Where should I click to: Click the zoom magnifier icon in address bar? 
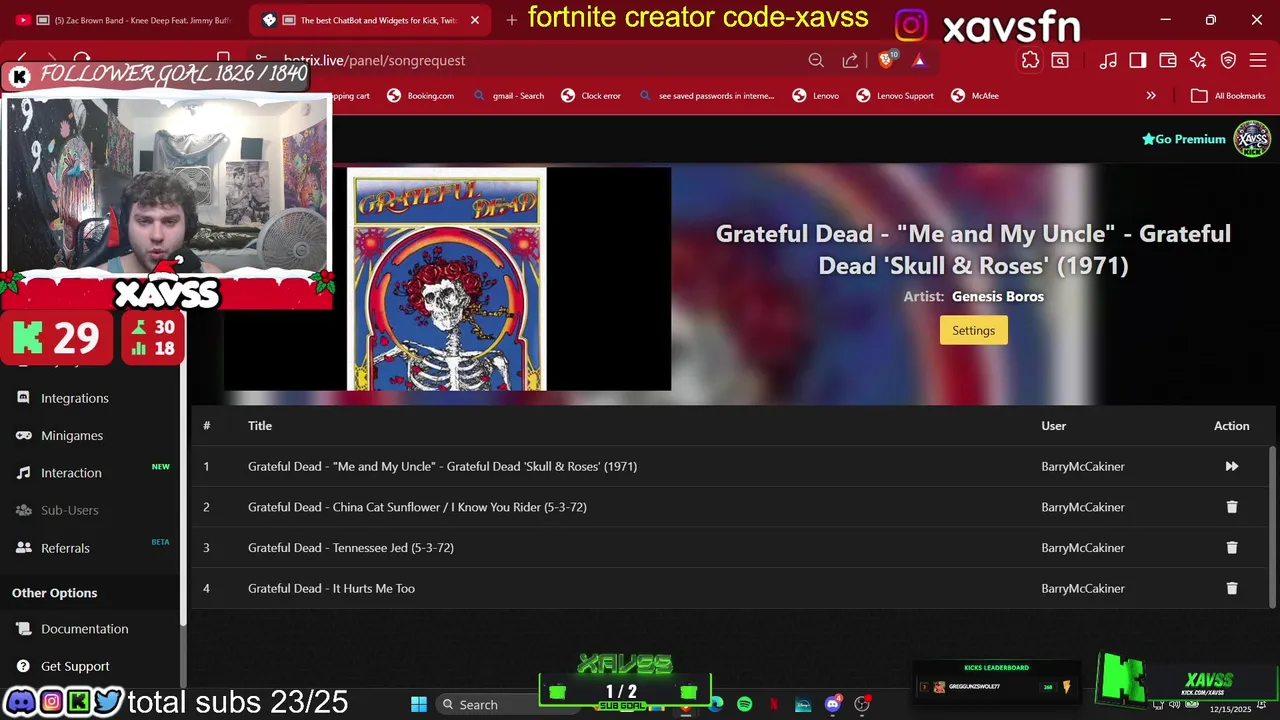(x=816, y=60)
